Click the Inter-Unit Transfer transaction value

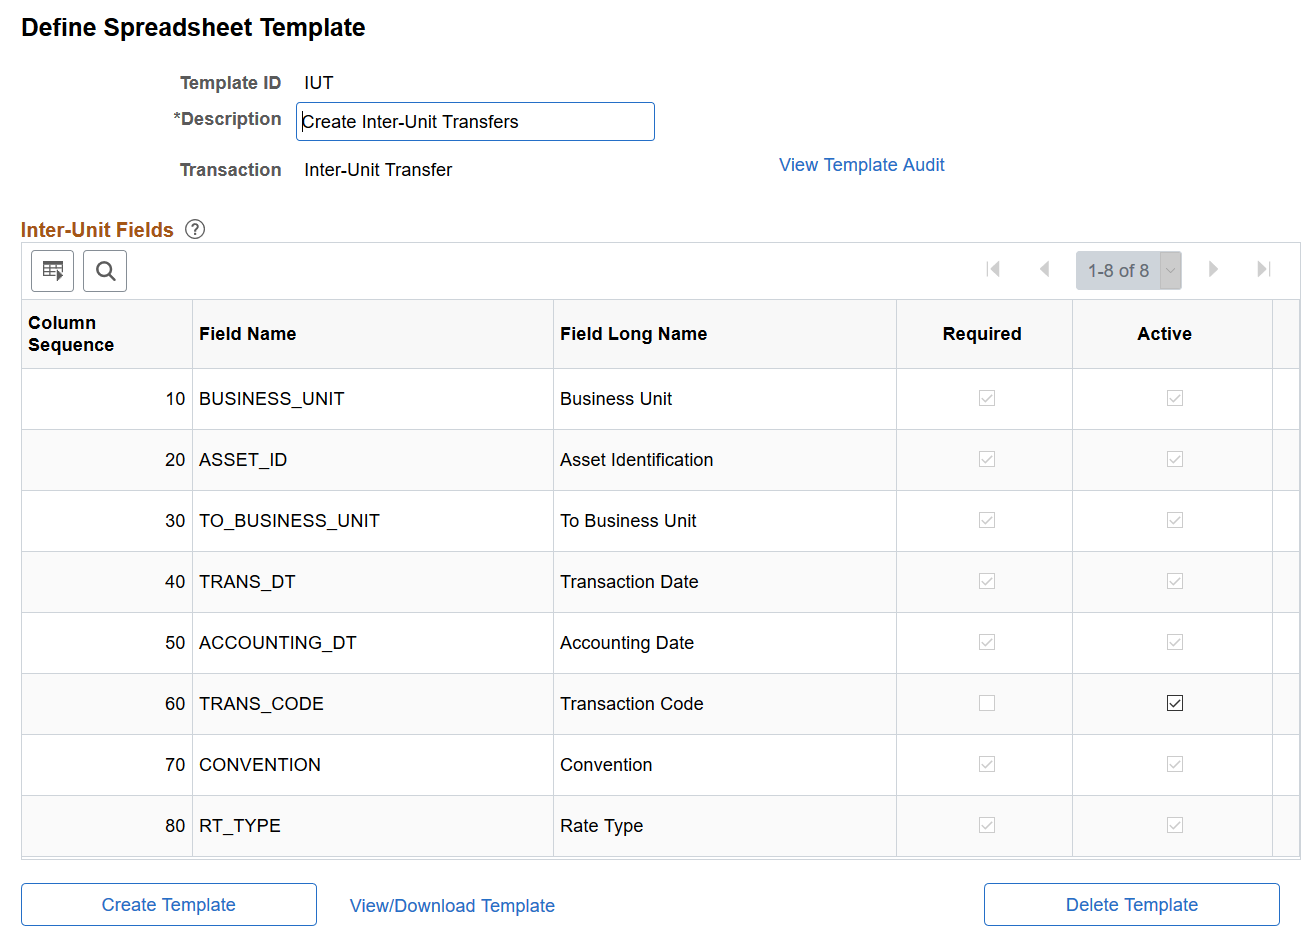[378, 170]
